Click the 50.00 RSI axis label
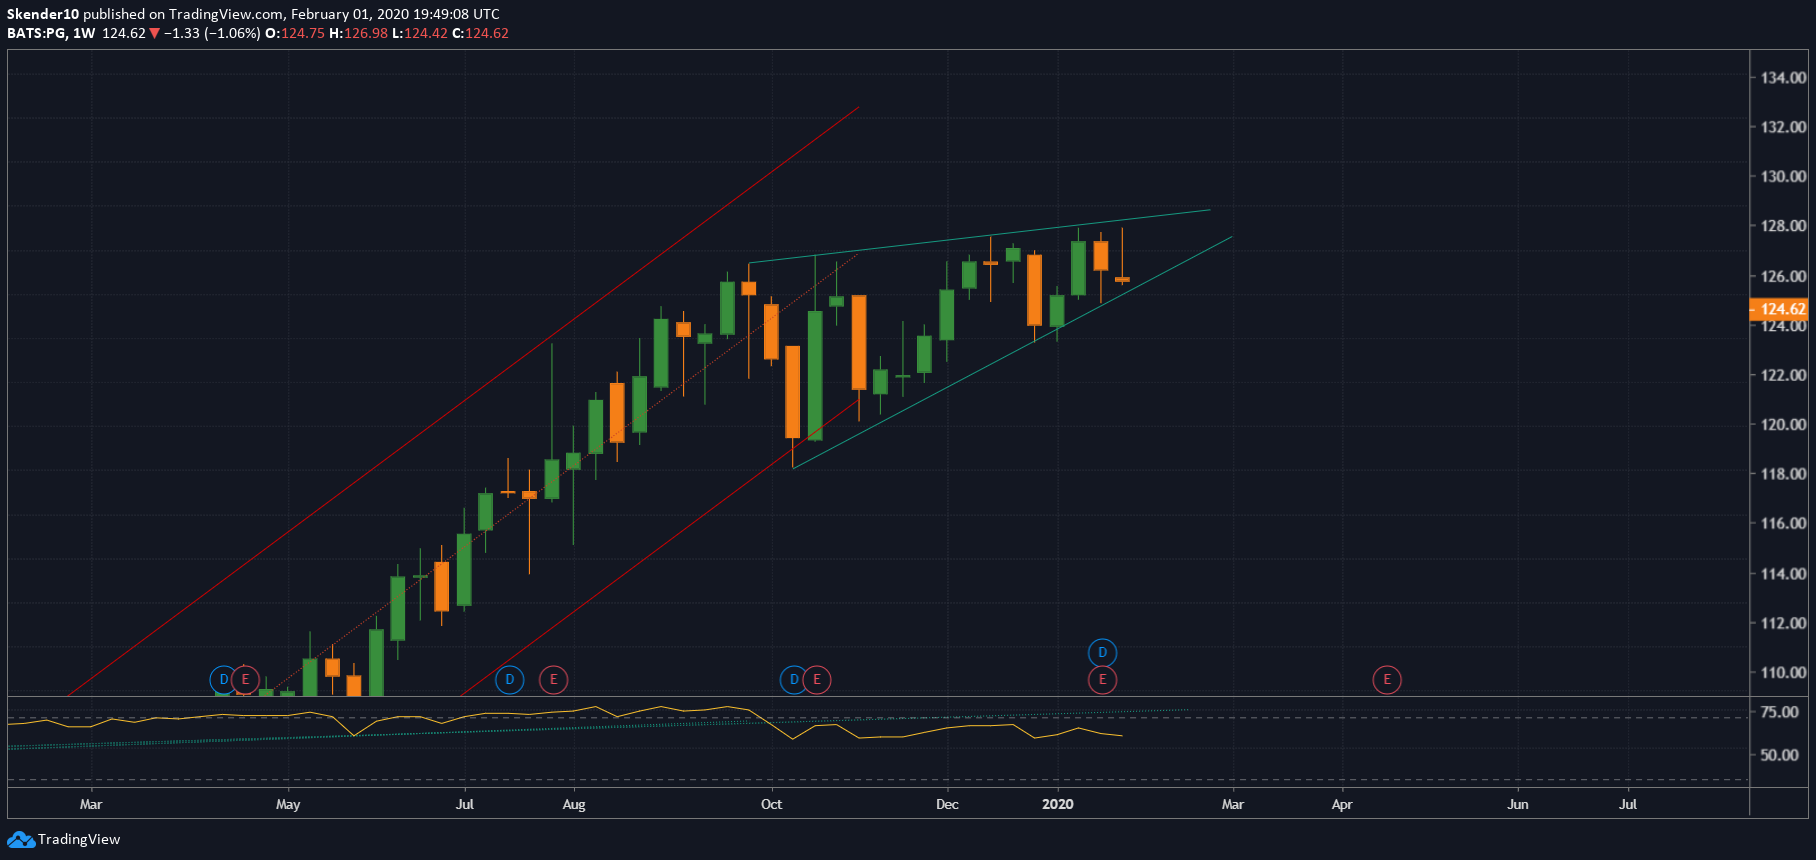 click(1780, 755)
